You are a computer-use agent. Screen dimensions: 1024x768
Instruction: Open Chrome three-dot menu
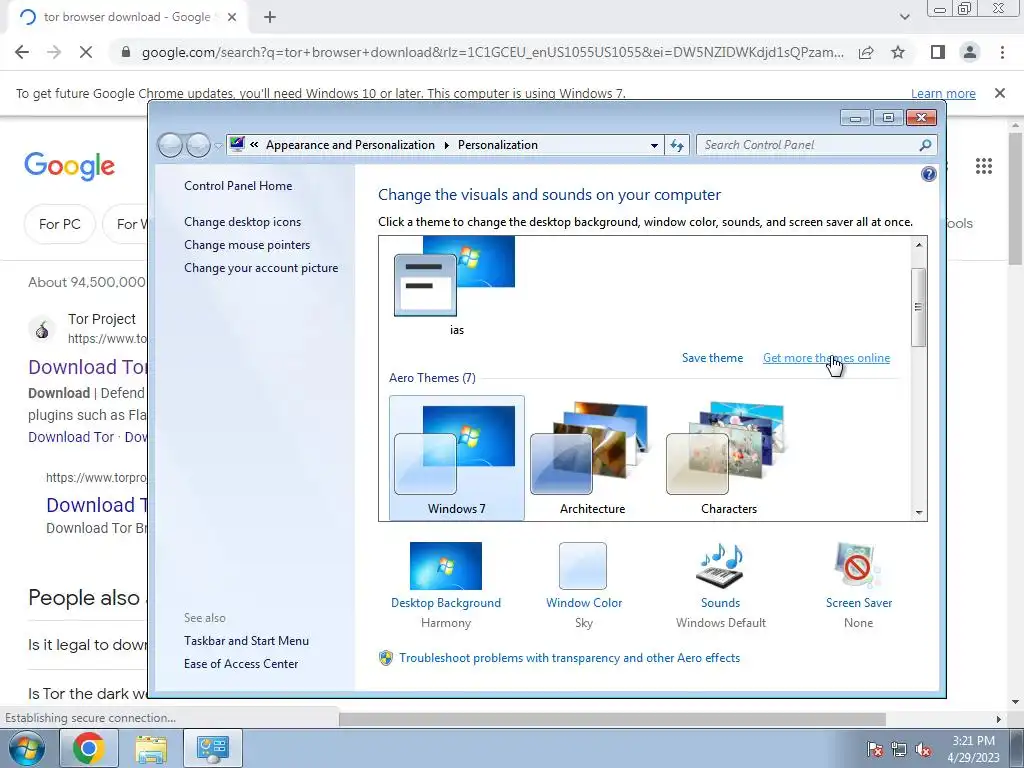(1002, 52)
